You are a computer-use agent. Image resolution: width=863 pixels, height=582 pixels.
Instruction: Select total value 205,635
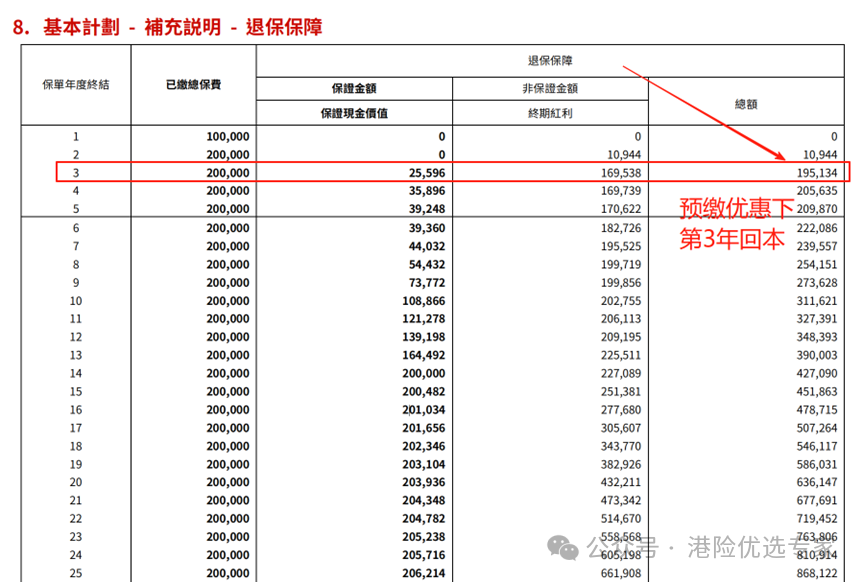(x=817, y=191)
